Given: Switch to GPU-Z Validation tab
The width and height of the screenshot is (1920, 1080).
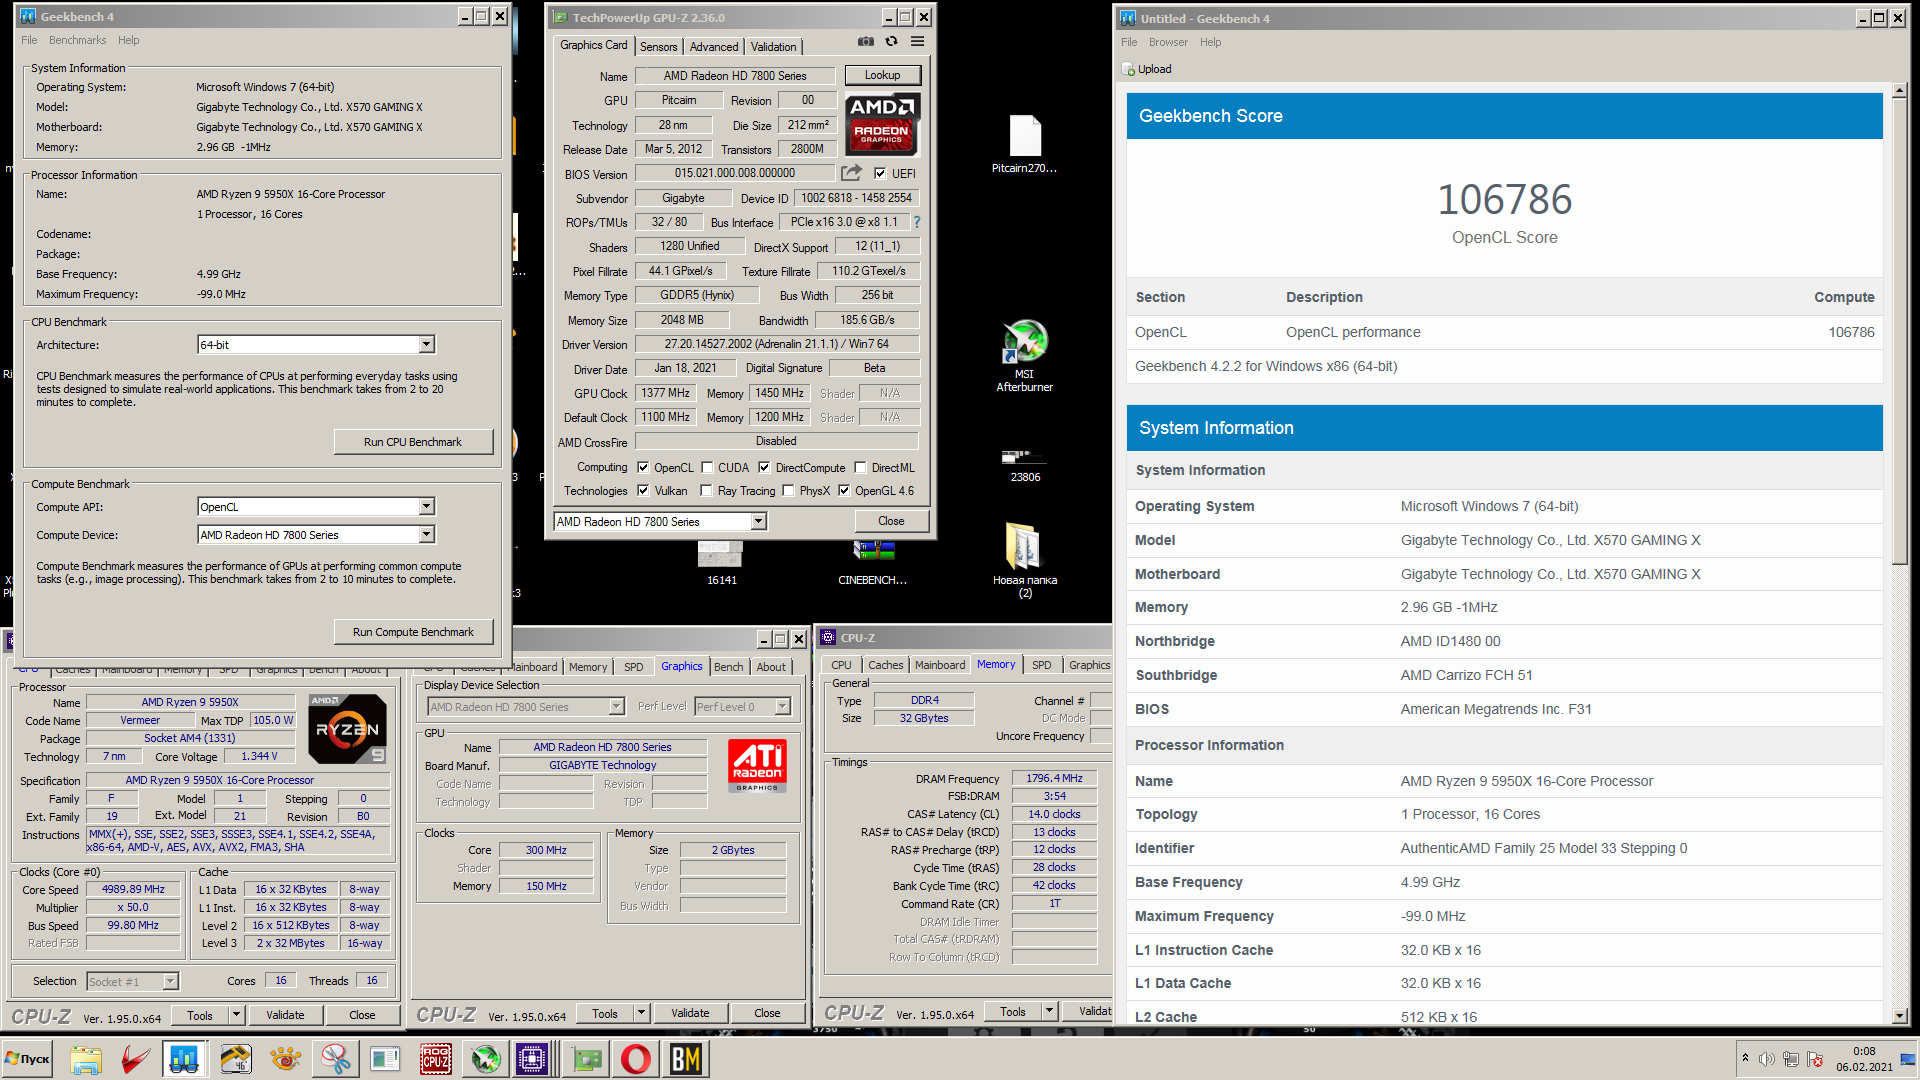Looking at the screenshot, I should click(773, 47).
